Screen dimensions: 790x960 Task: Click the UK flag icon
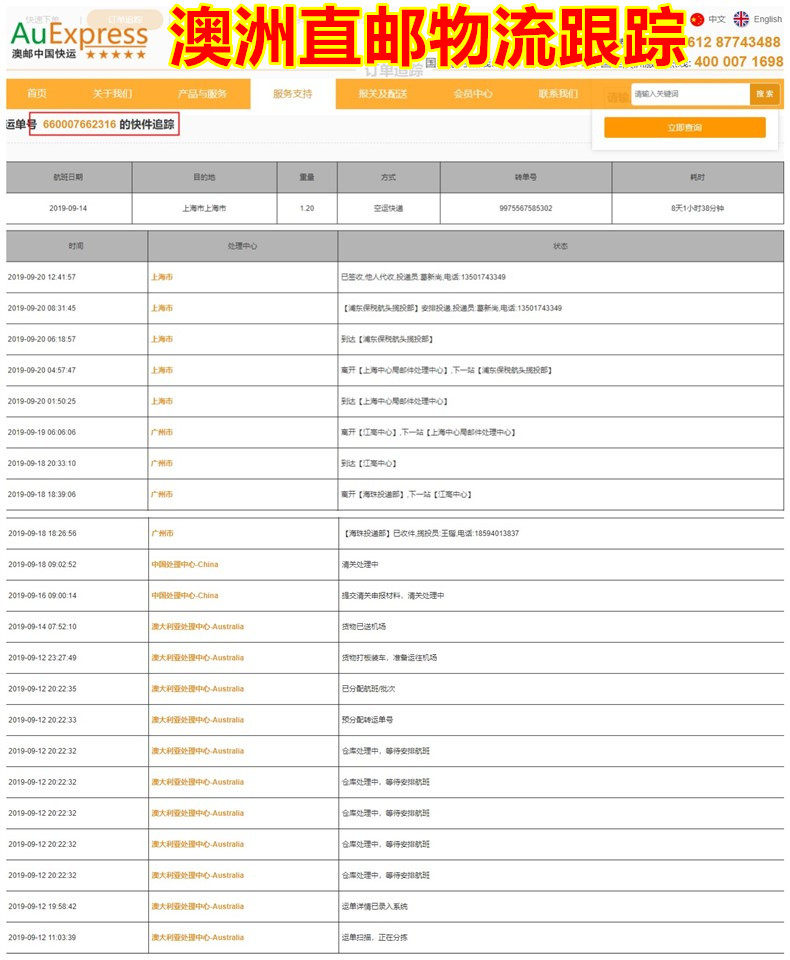click(x=741, y=19)
